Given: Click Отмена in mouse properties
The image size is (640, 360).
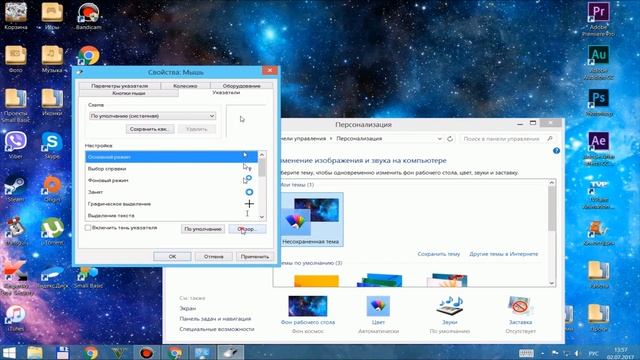Looking at the screenshot, I should 213,257.
